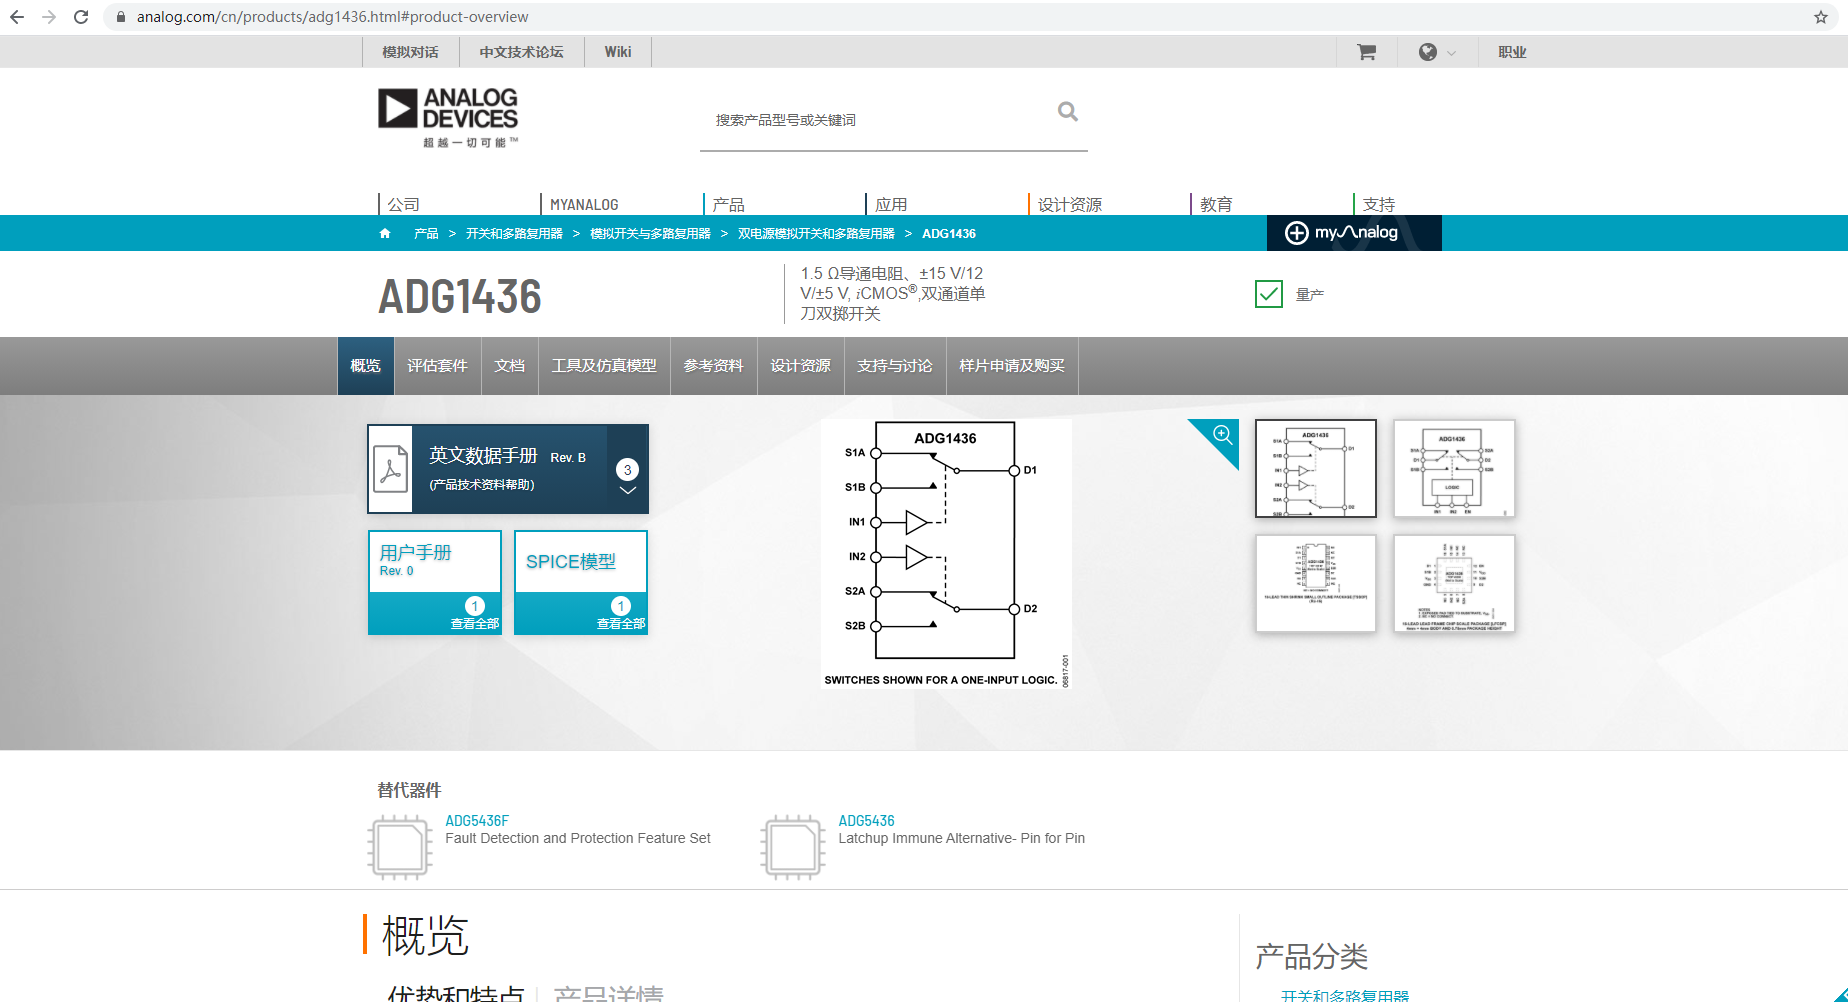
Task: Click the myAnalog plus icon
Action: (x=1297, y=233)
